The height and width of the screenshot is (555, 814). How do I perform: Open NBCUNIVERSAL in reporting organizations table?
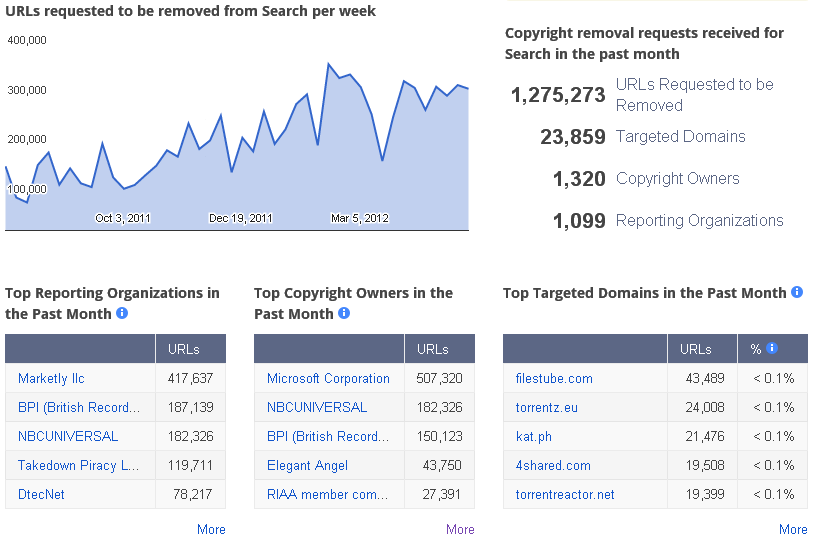tap(68, 436)
